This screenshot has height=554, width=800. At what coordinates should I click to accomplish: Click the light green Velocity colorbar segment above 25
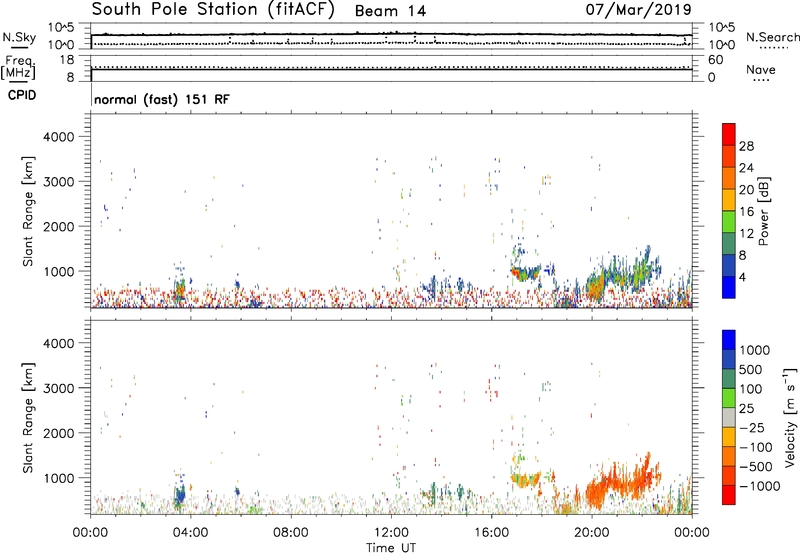pyautogui.click(x=729, y=398)
